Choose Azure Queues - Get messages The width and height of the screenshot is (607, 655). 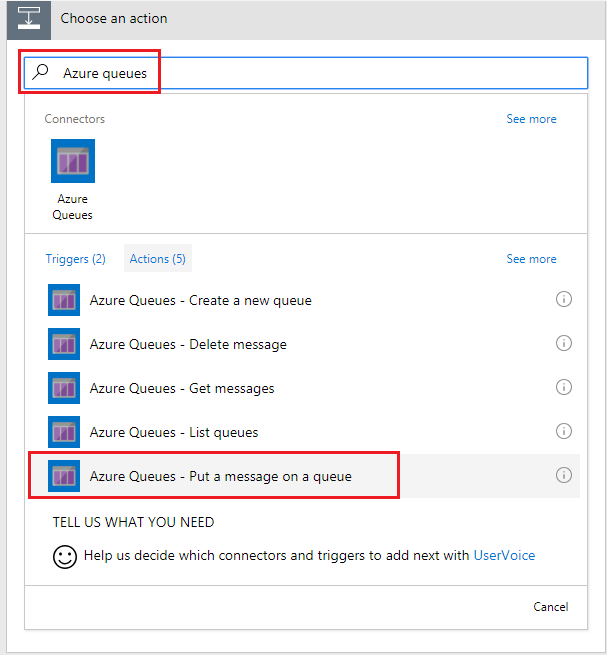click(304, 388)
